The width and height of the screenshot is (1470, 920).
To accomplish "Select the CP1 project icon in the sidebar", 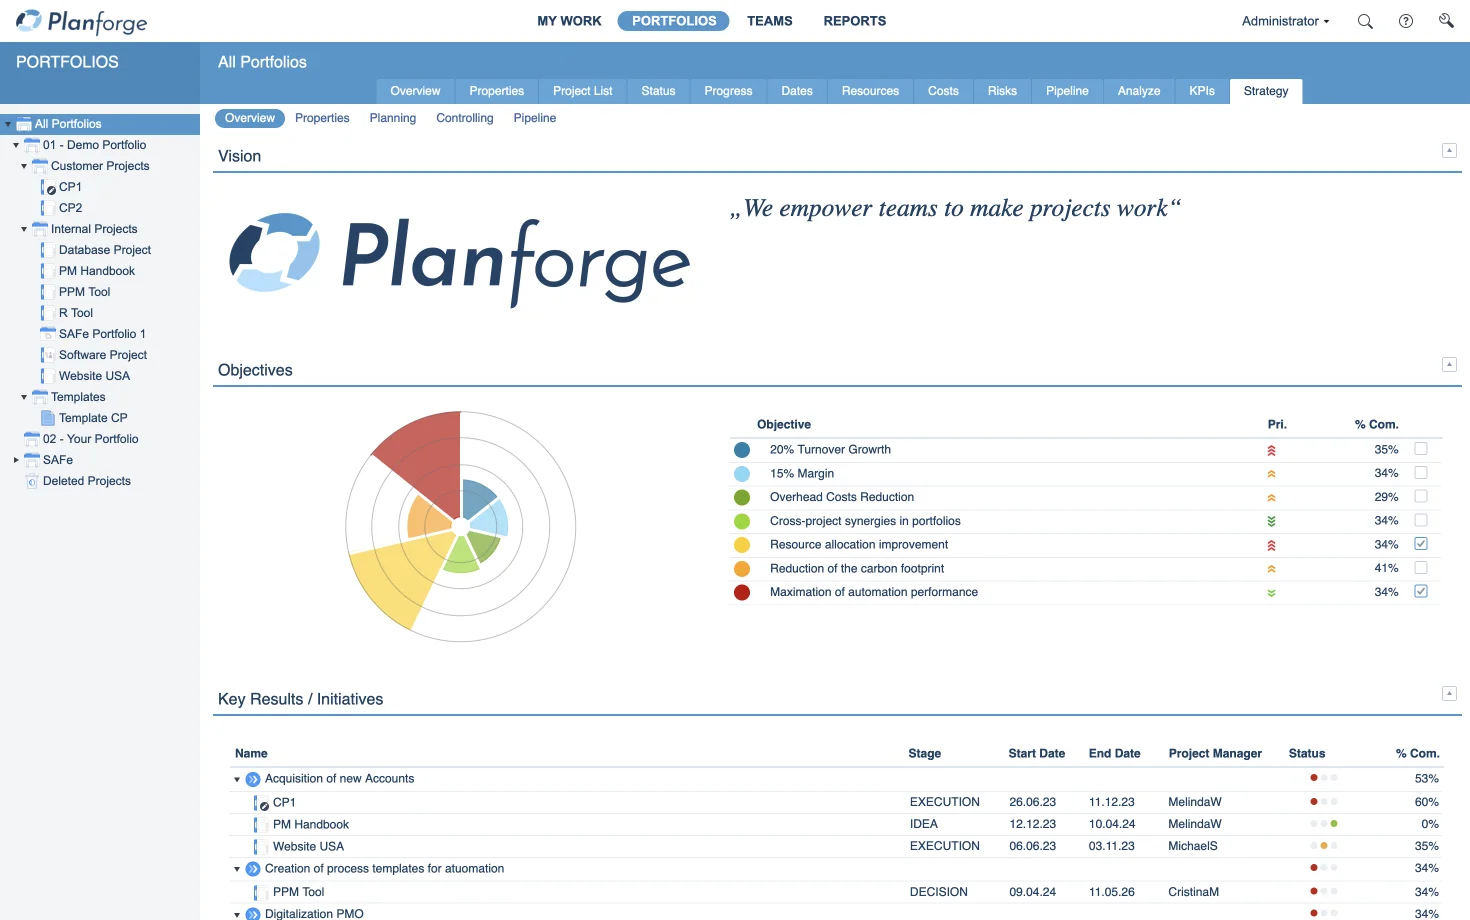I will click(x=49, y=186).
